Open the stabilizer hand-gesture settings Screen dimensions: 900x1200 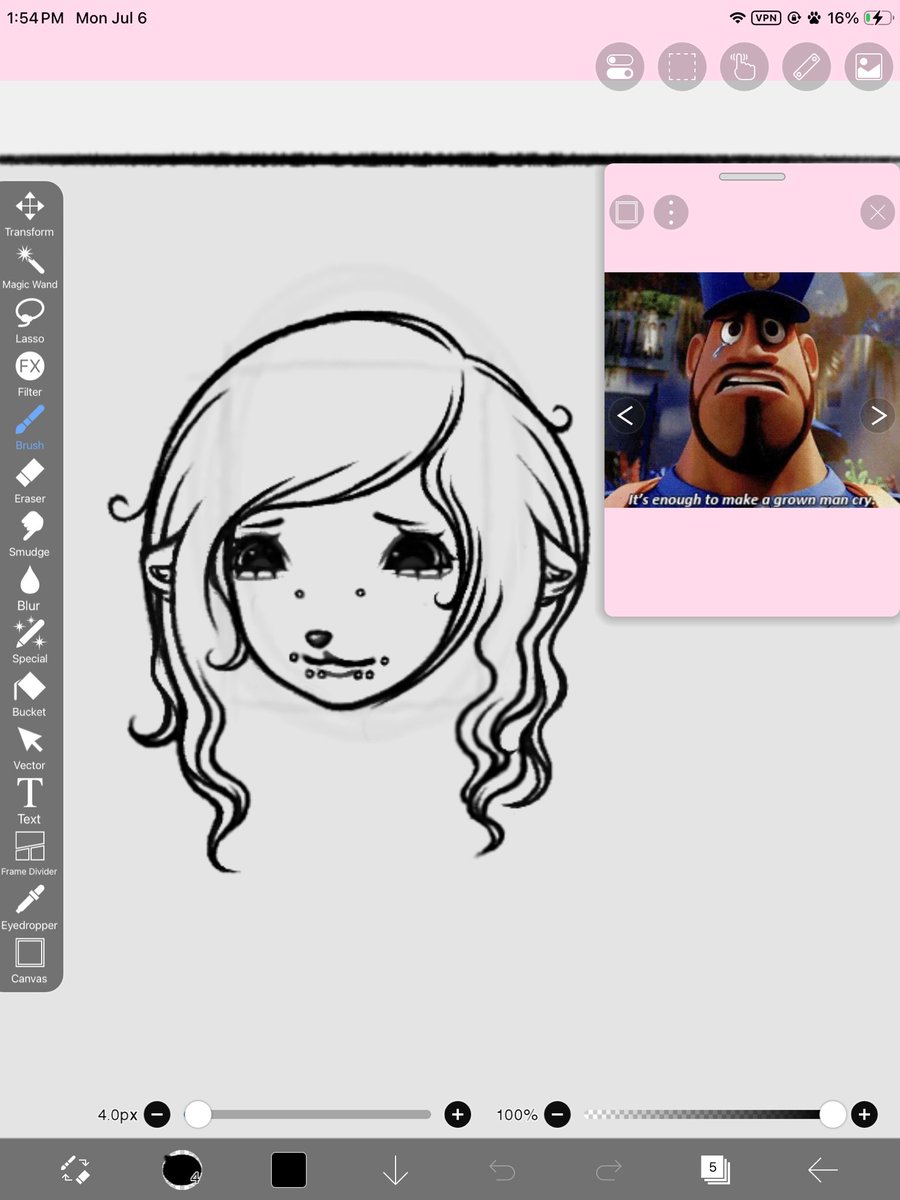(744, 67)
